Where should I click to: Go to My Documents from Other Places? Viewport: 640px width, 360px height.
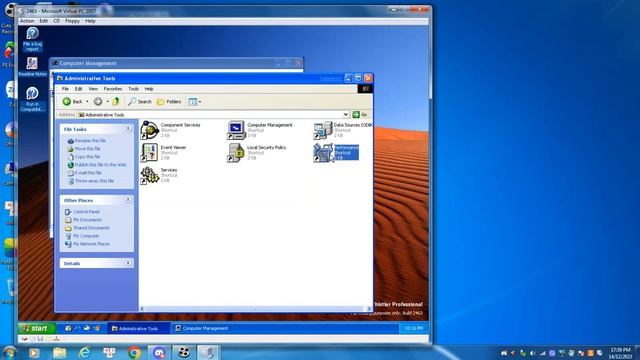(87, 220)
